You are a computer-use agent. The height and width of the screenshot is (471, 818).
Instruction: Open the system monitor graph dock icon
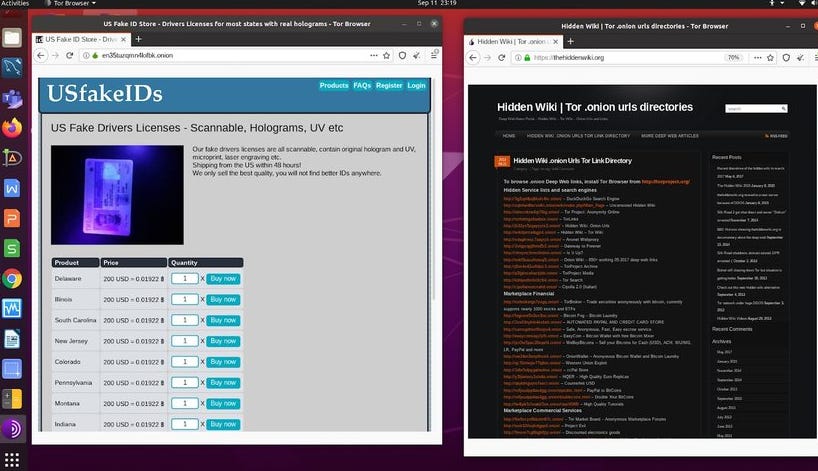(x=11, y=308)
